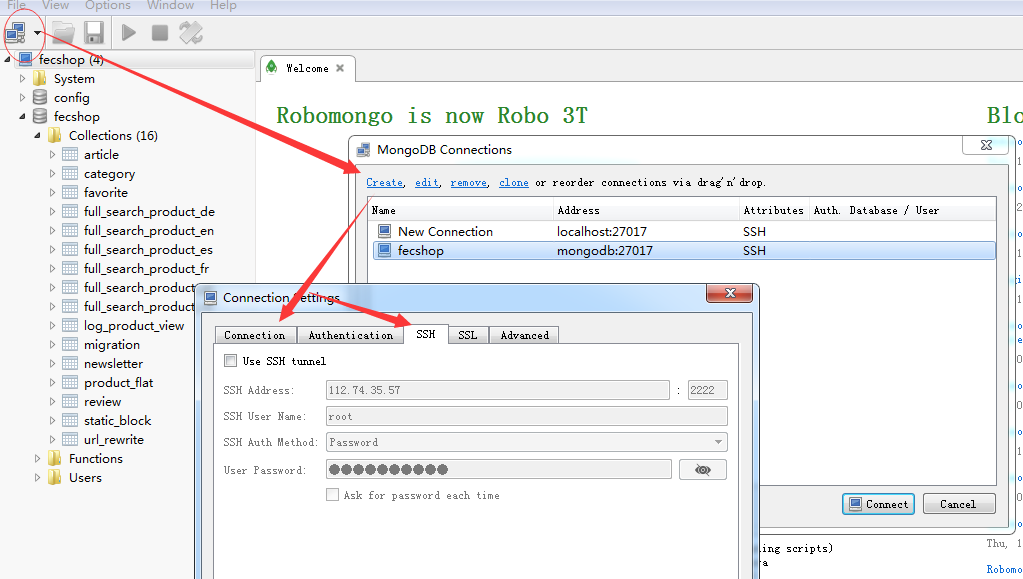1023x579 pixels.
Task: Click the edit connection link
Action: 427,183
